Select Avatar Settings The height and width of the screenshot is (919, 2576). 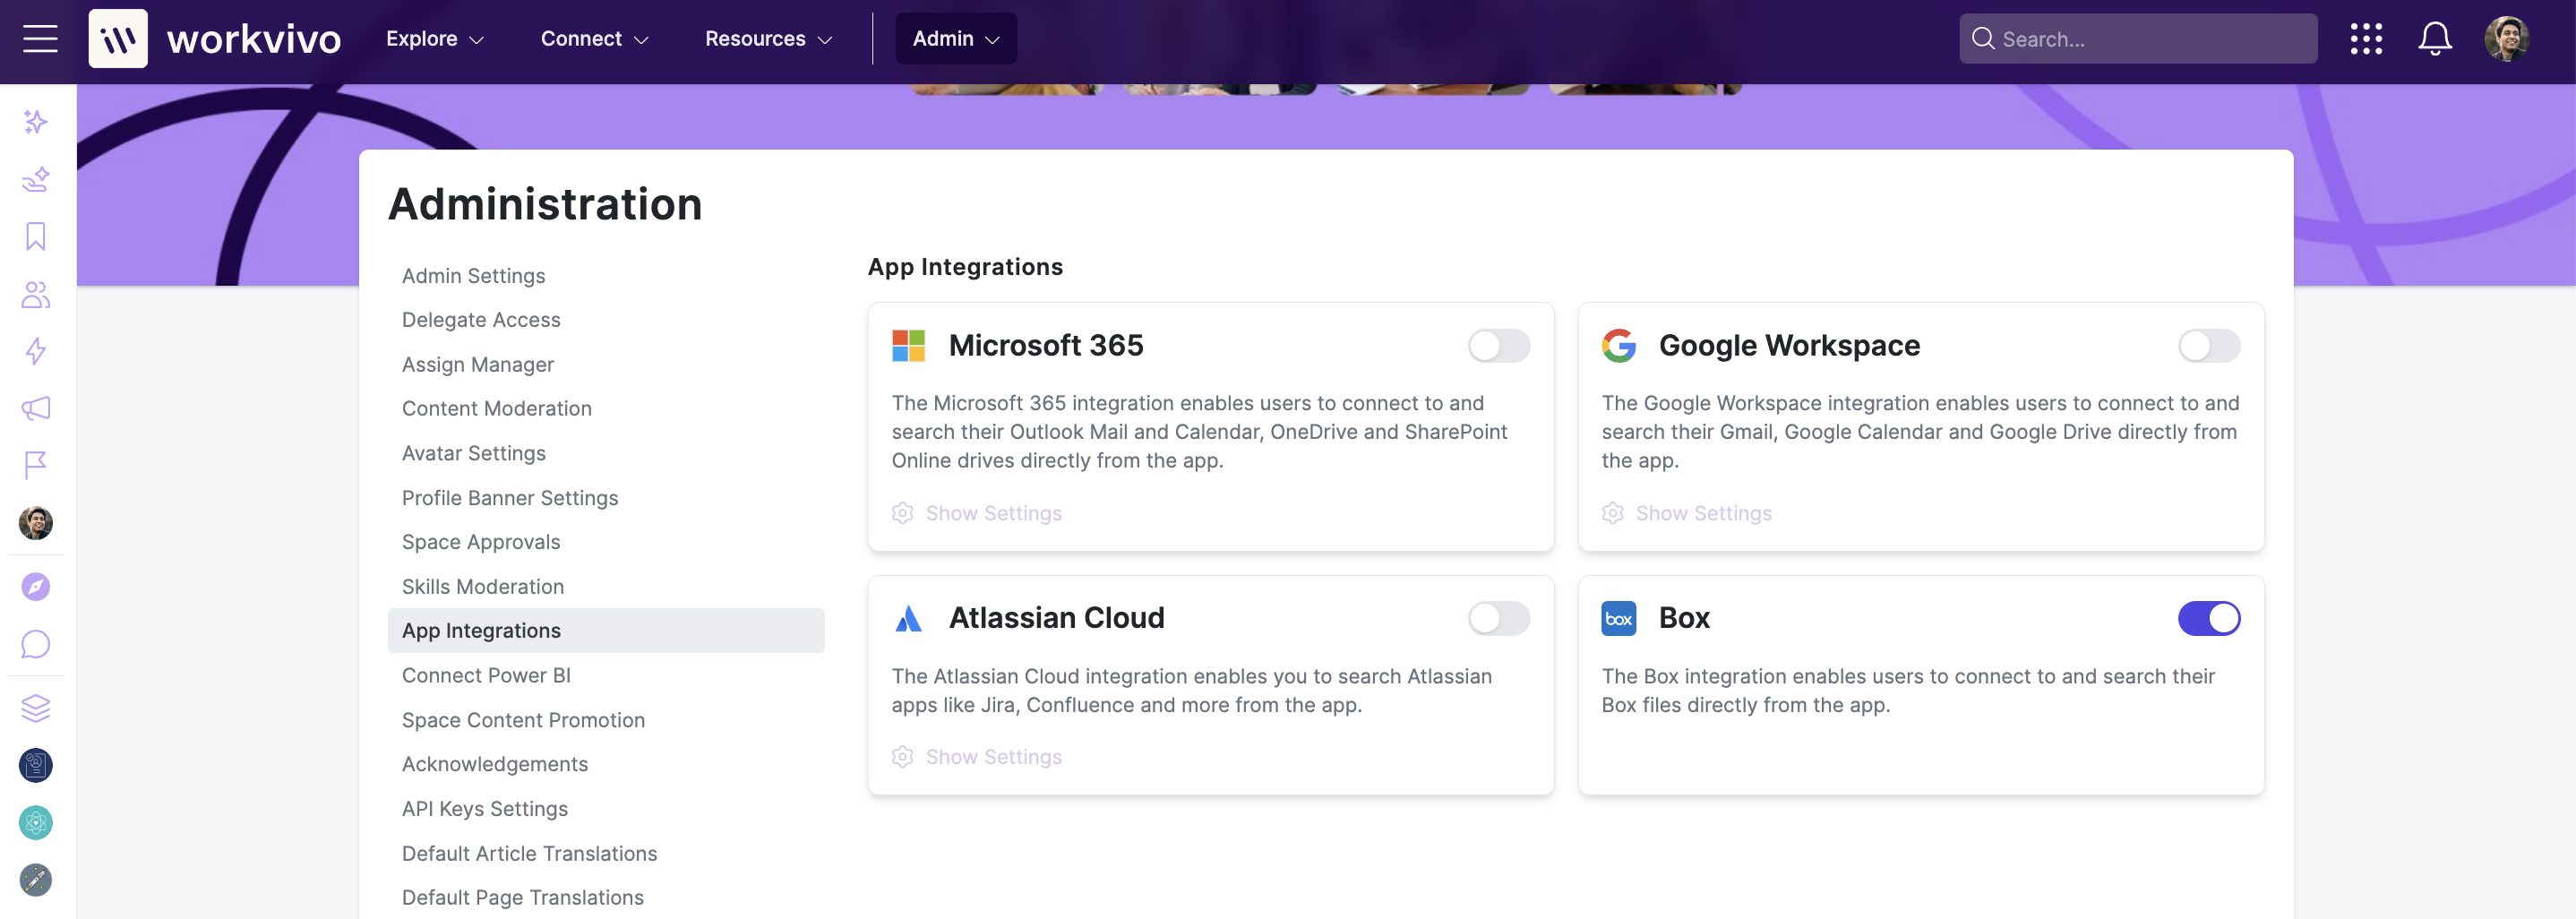click(473, 454)
